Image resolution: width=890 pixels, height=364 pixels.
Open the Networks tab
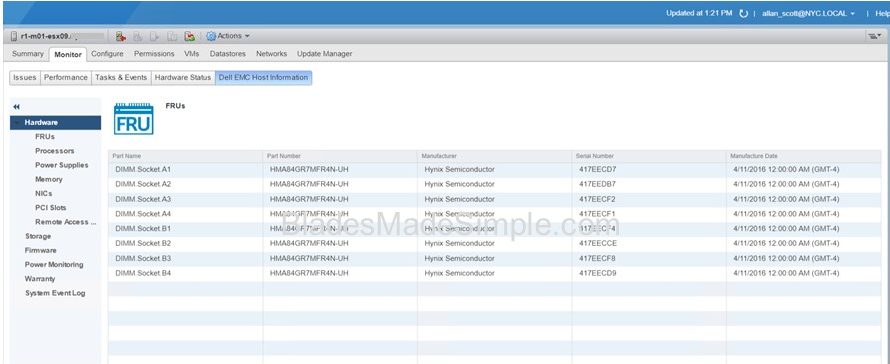click(x=271, y=53)
